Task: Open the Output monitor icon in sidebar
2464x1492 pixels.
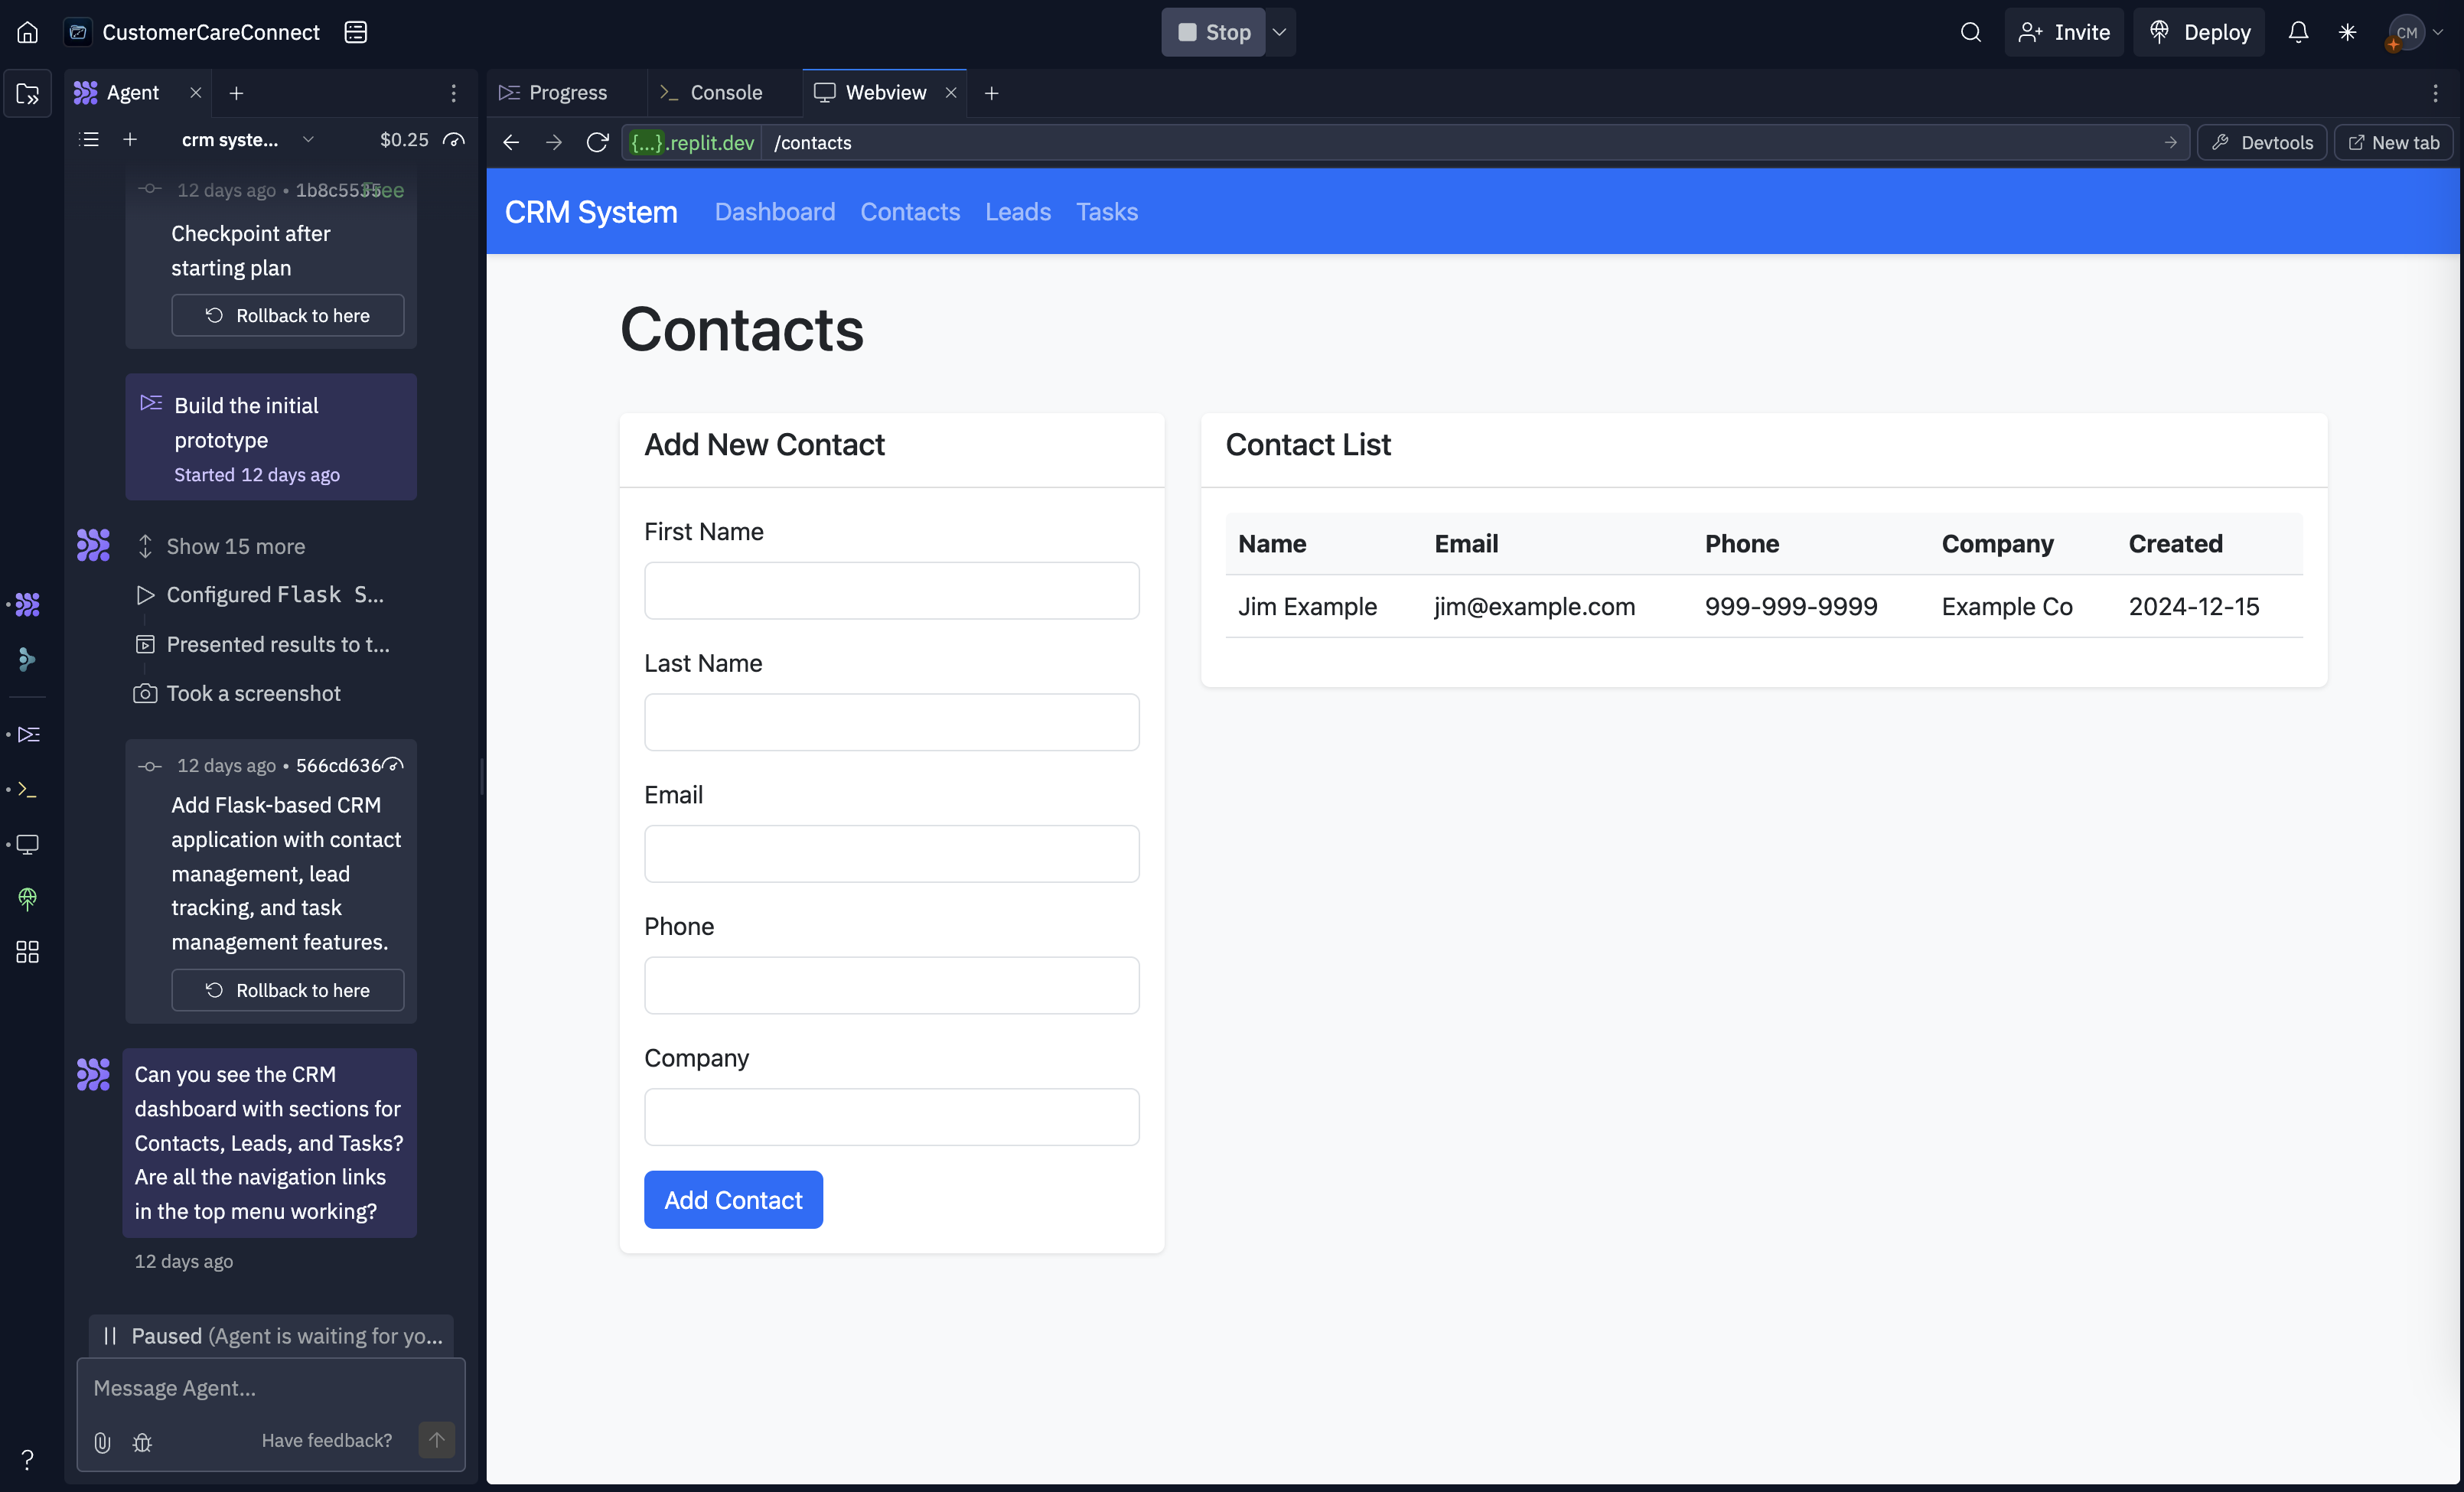Action: 27,845
